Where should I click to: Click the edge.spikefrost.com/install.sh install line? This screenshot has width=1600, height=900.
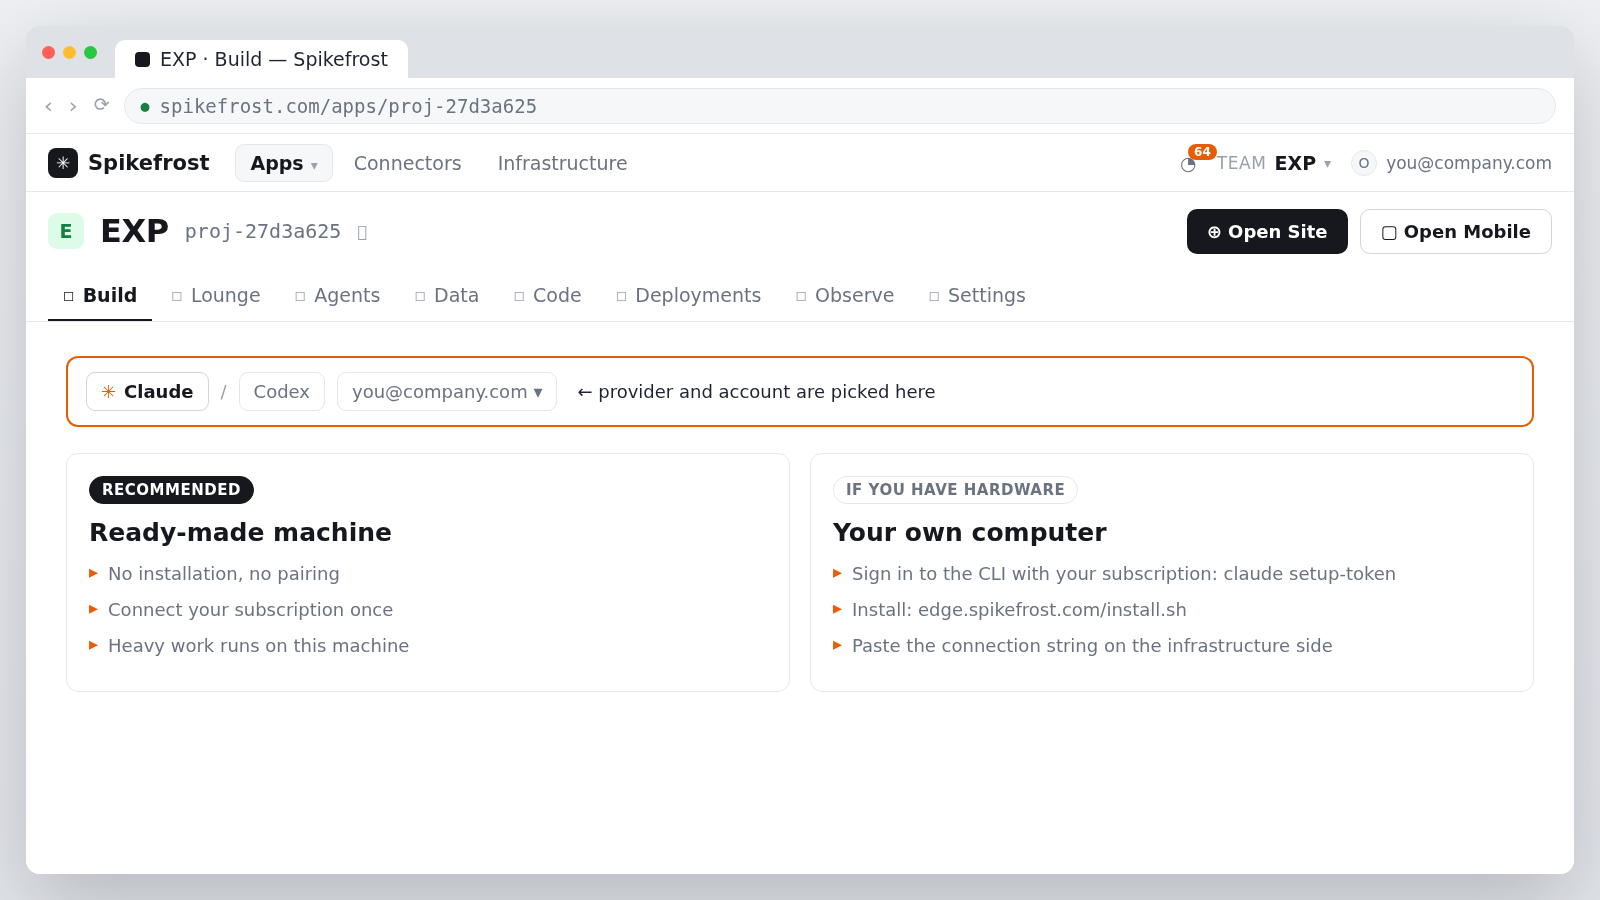click(x=1019, y=610)
